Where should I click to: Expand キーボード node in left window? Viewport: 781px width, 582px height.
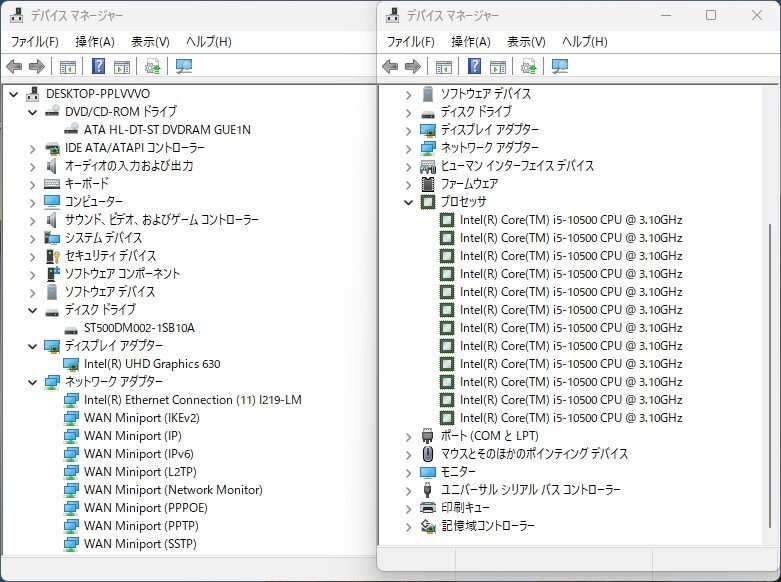point(32,184)
